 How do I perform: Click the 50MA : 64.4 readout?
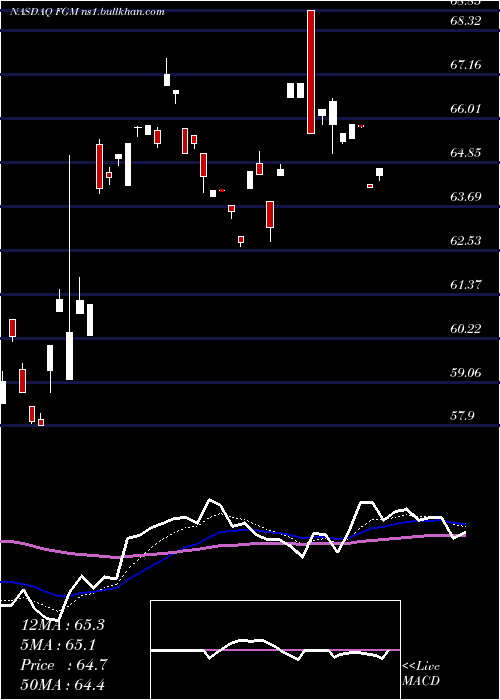coord(62,685)
